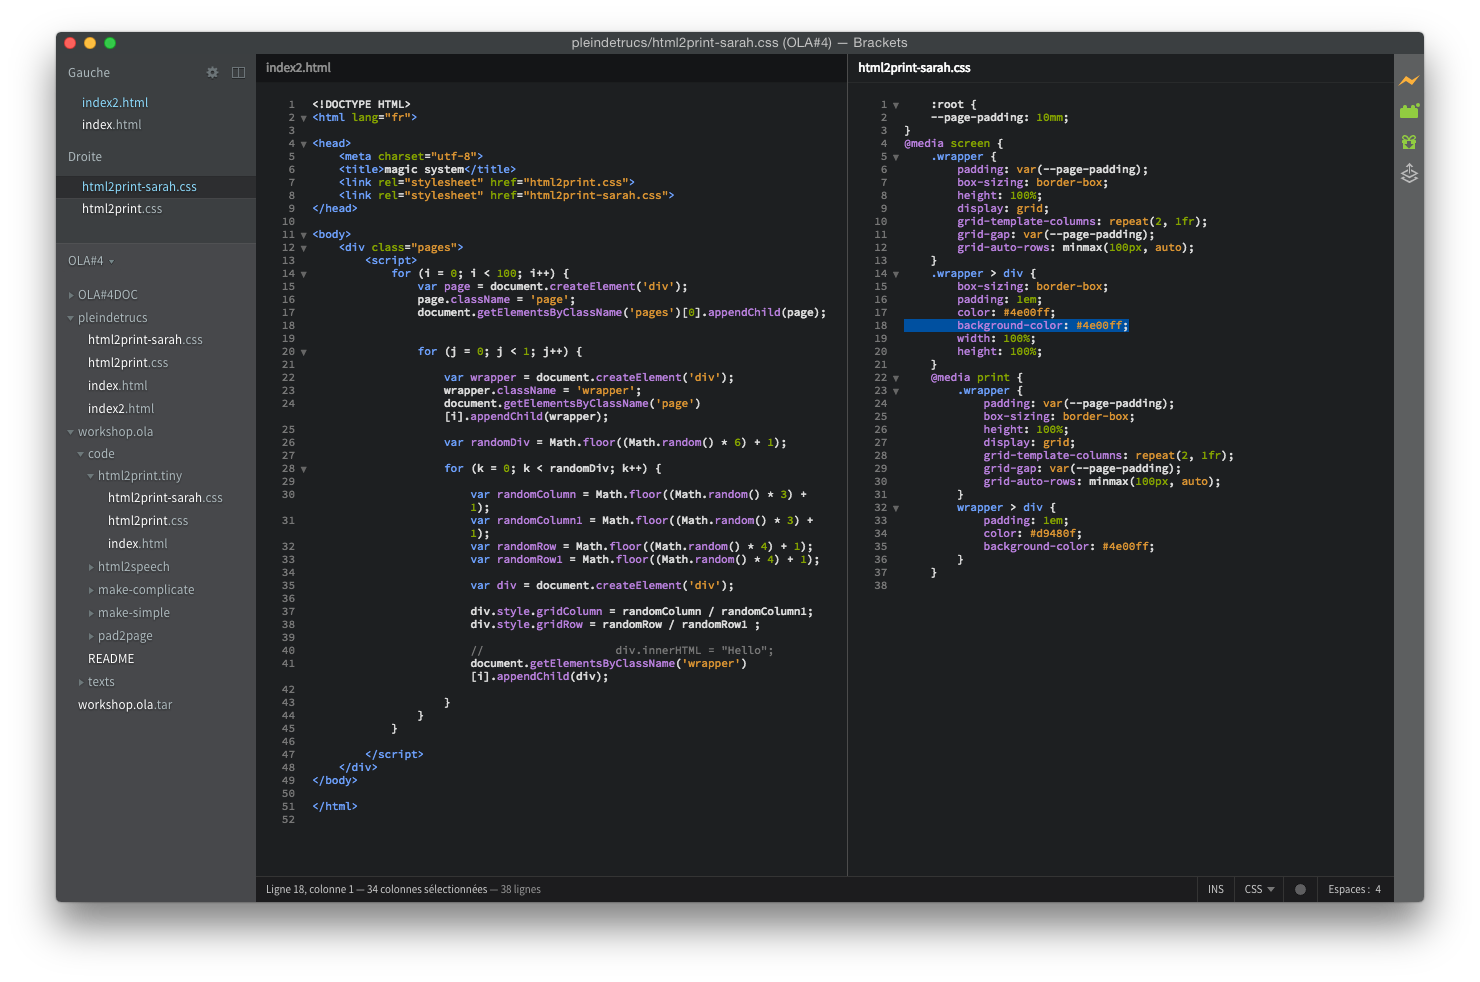The height and width of the screenshot is (982, 1480).
Task: Open Live Preview with the lightning icon
Action: pos(1409,80)
